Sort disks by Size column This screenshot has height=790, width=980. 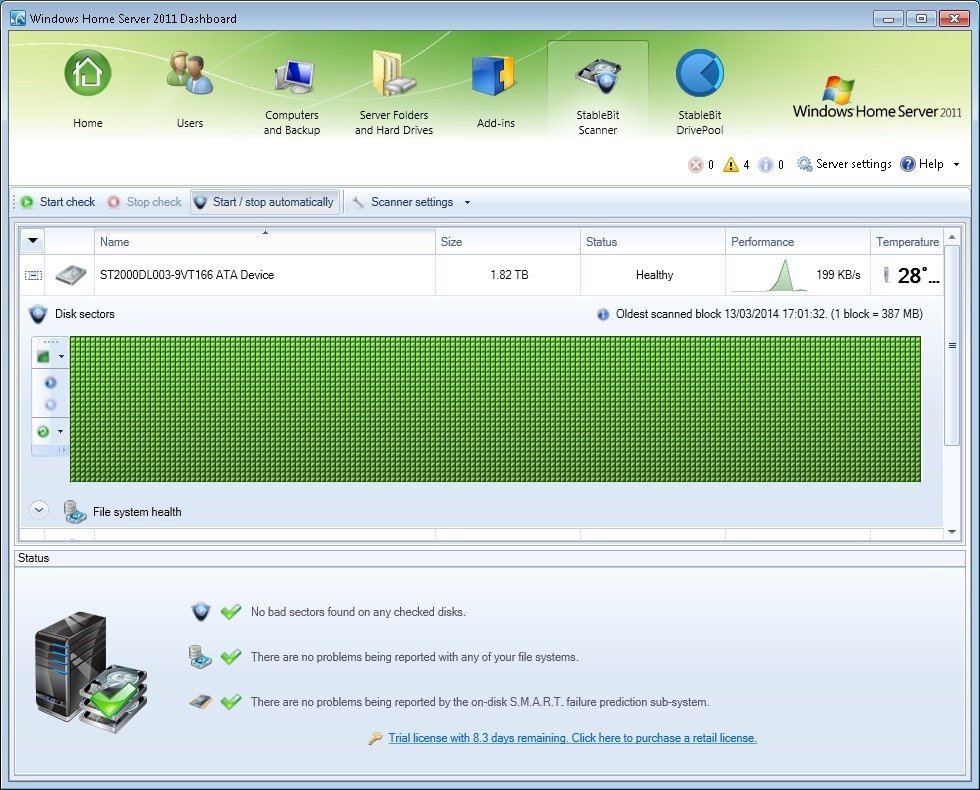pos(508,241)
